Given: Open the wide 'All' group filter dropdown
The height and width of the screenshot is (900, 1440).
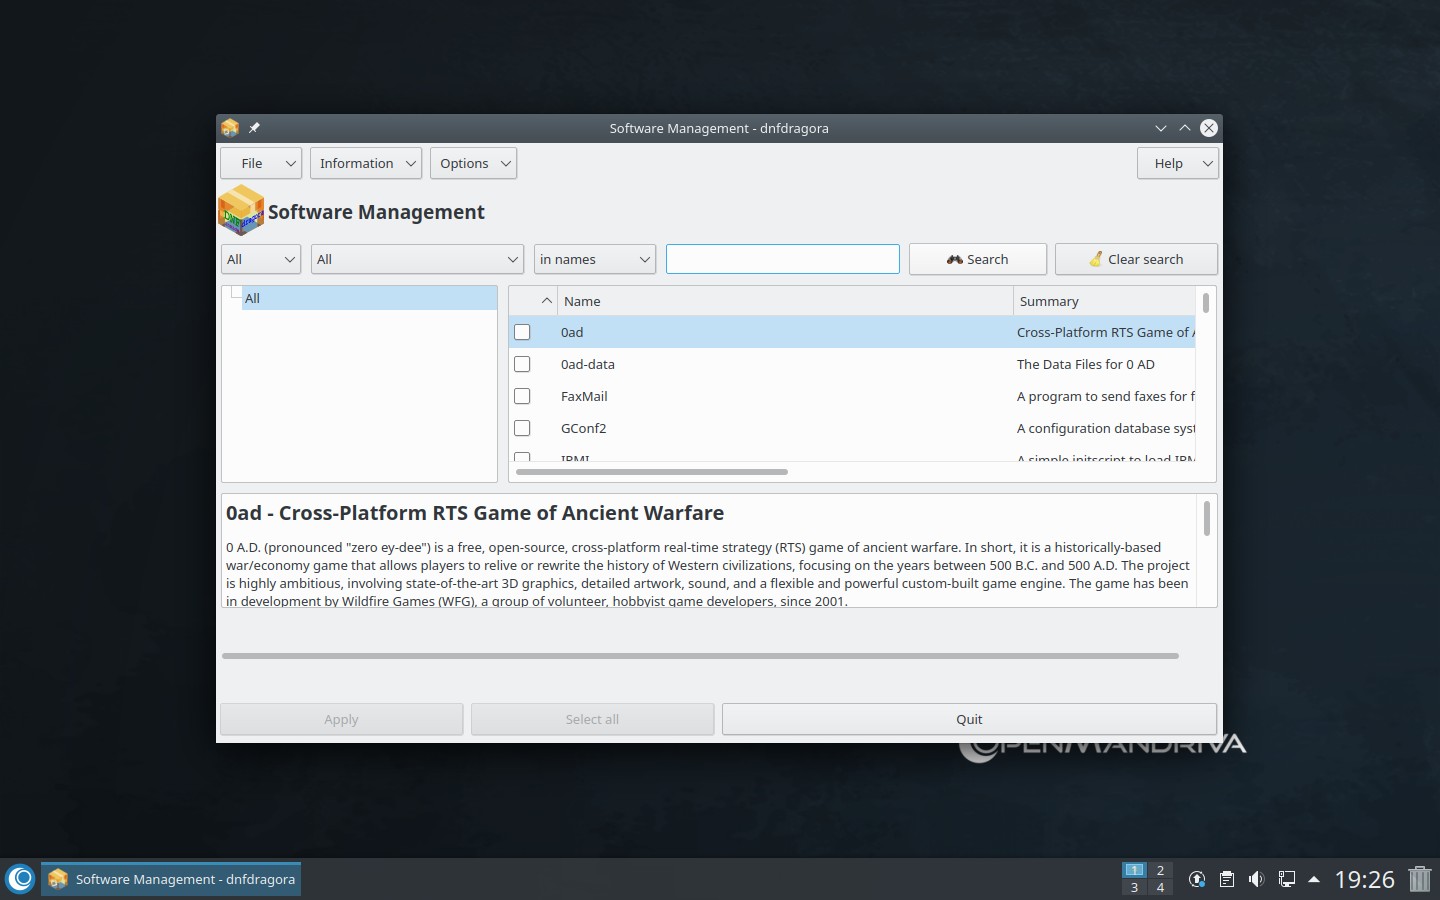Looking at the screenshot, I should click(x=416, y=259).
